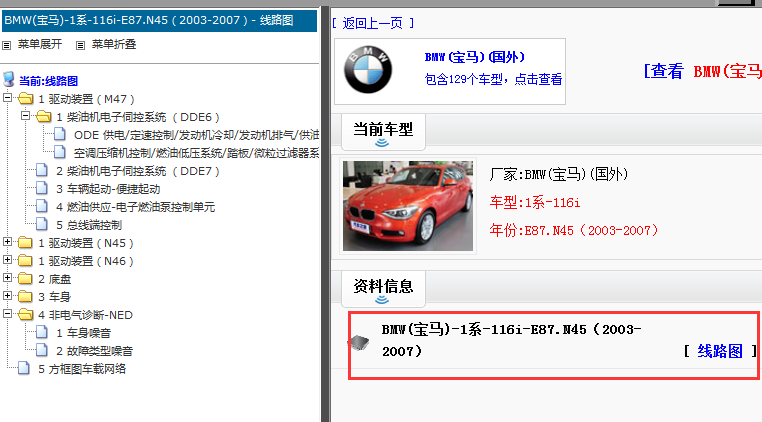This screenshot has width=762, height=422.
Task: Click the 菜单折叠 collapse-menu icon
Action: pos(80,45)
